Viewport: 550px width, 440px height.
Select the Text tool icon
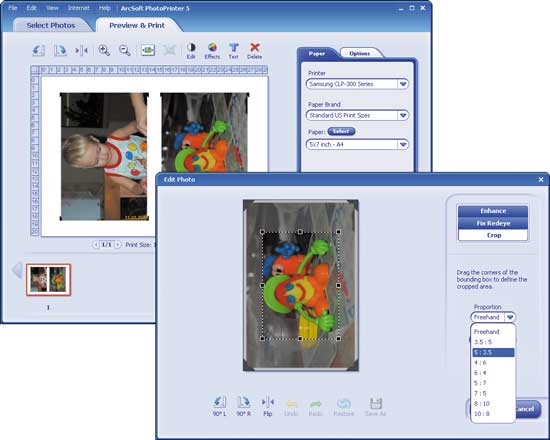[x=234, y=51]
